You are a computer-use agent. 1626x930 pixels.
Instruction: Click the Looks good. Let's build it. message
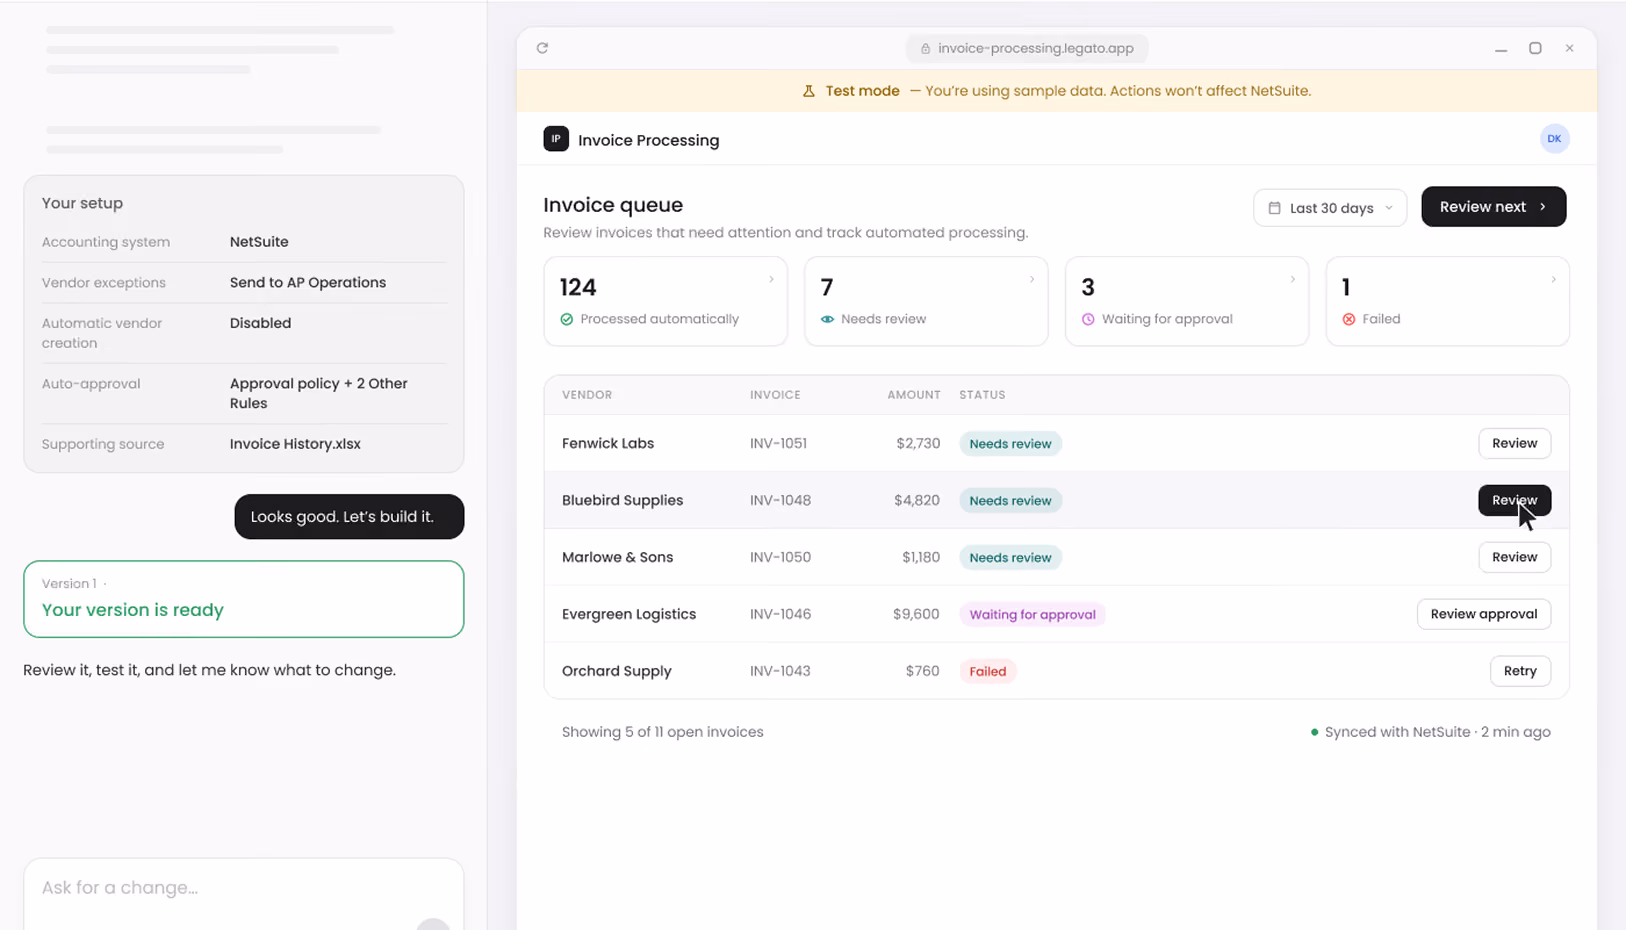point(349,517)
